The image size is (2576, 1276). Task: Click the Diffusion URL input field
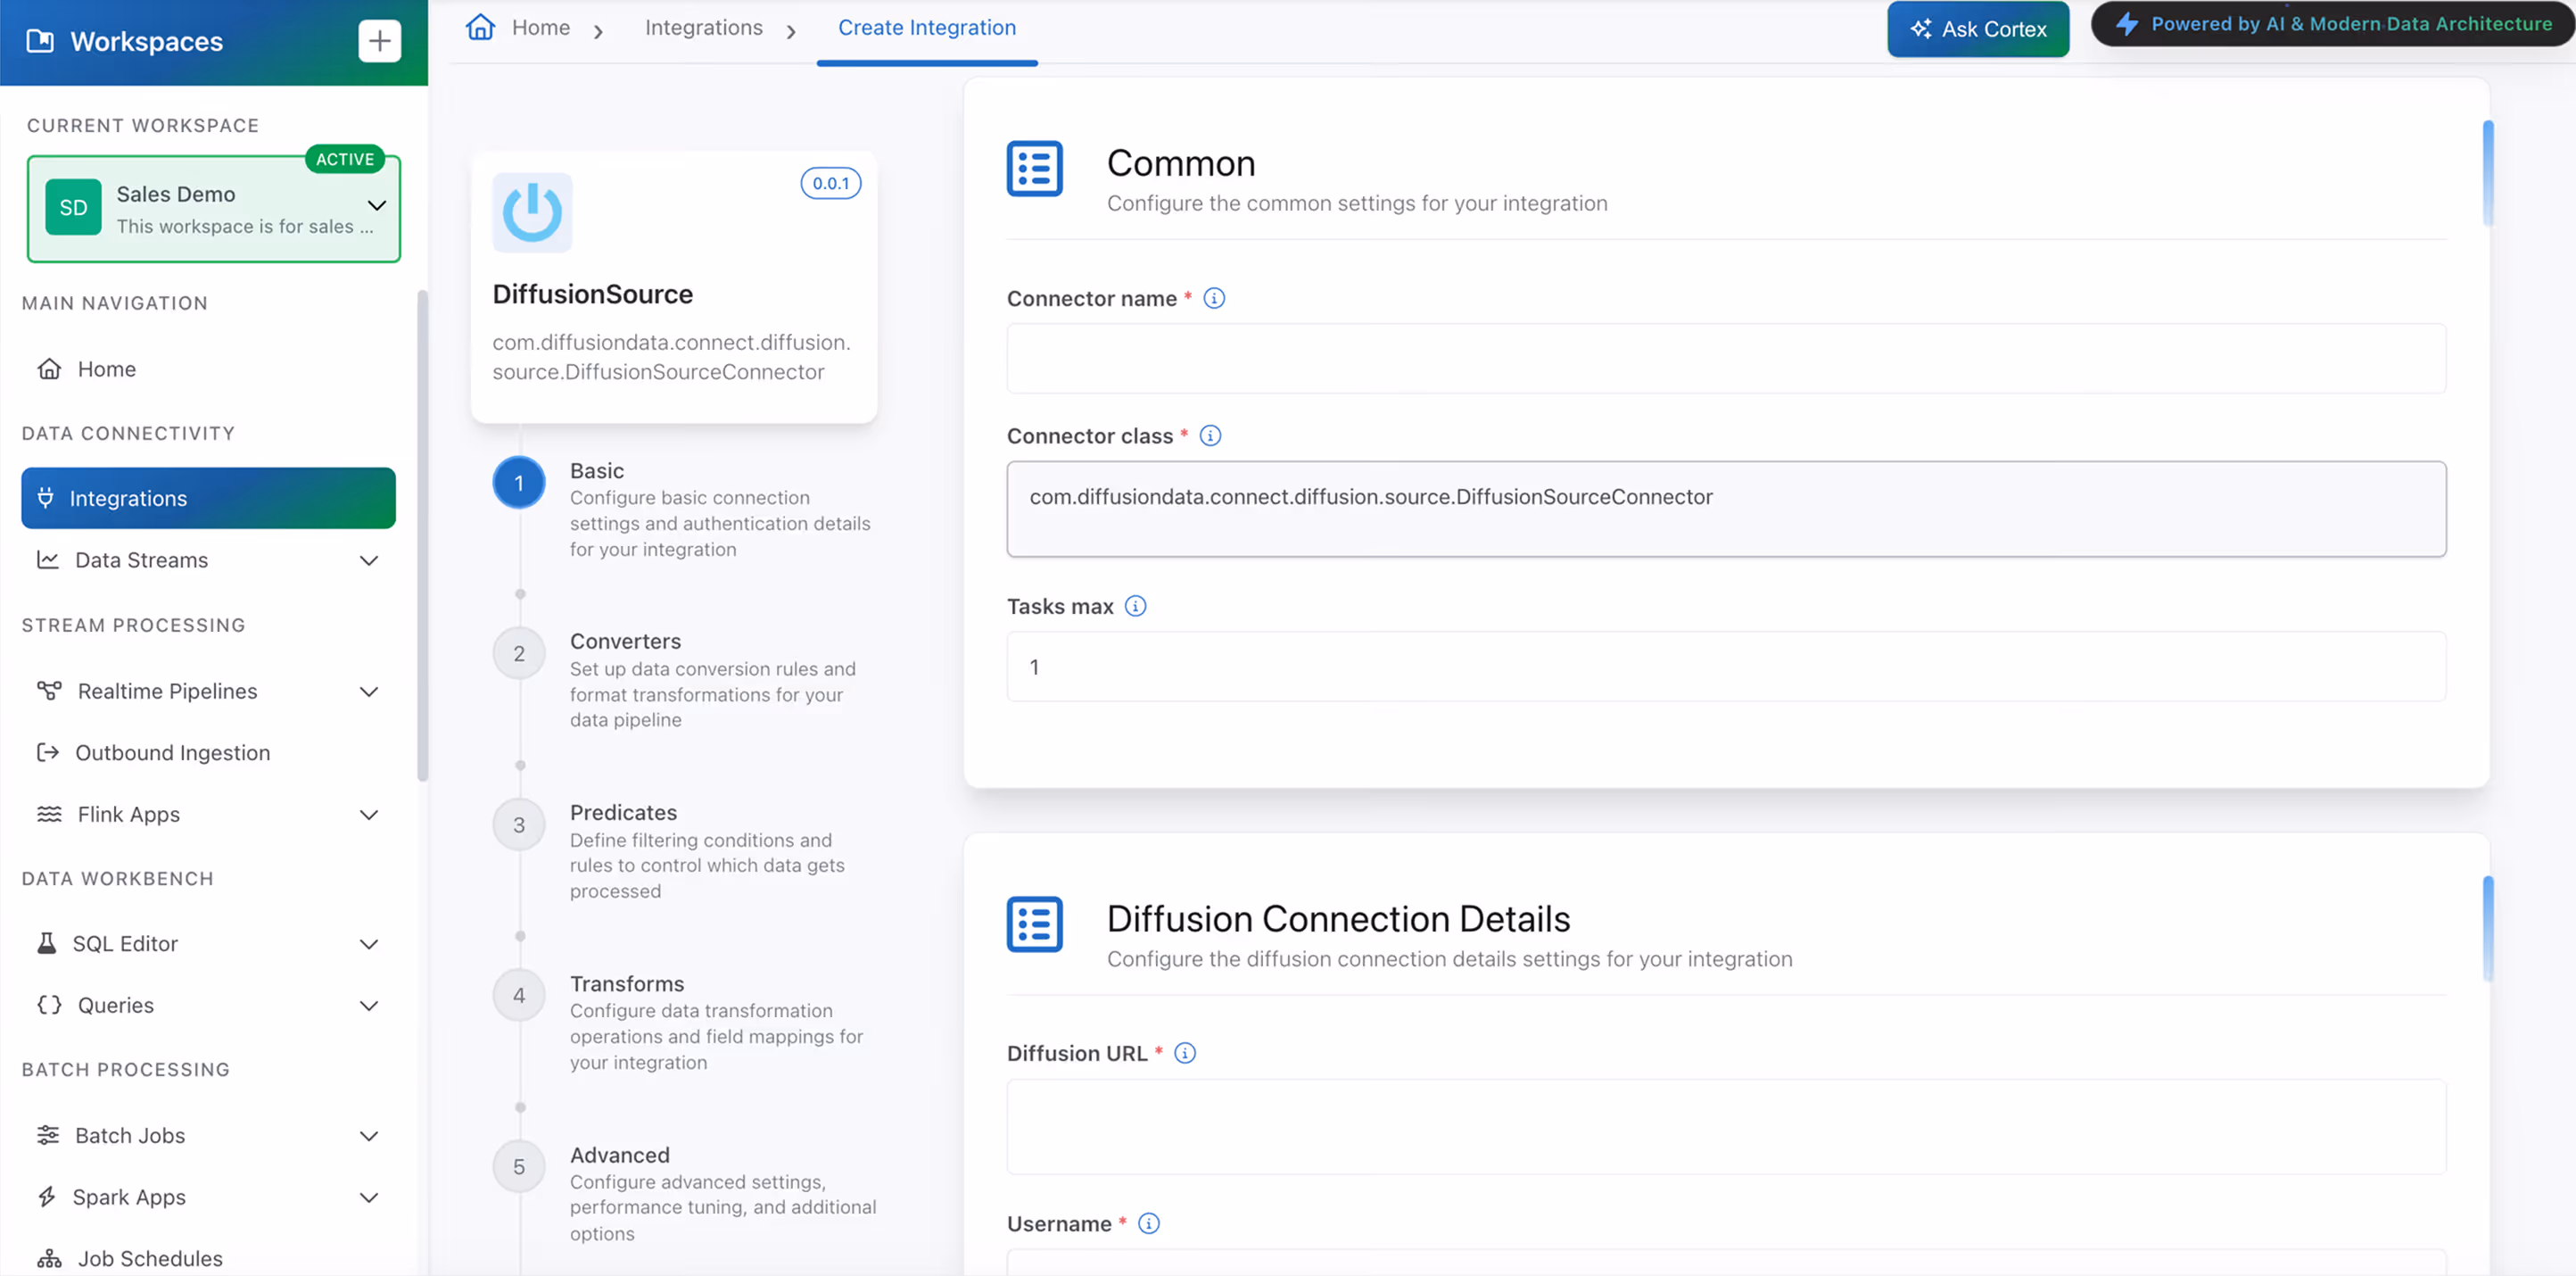point(1726,1126)
